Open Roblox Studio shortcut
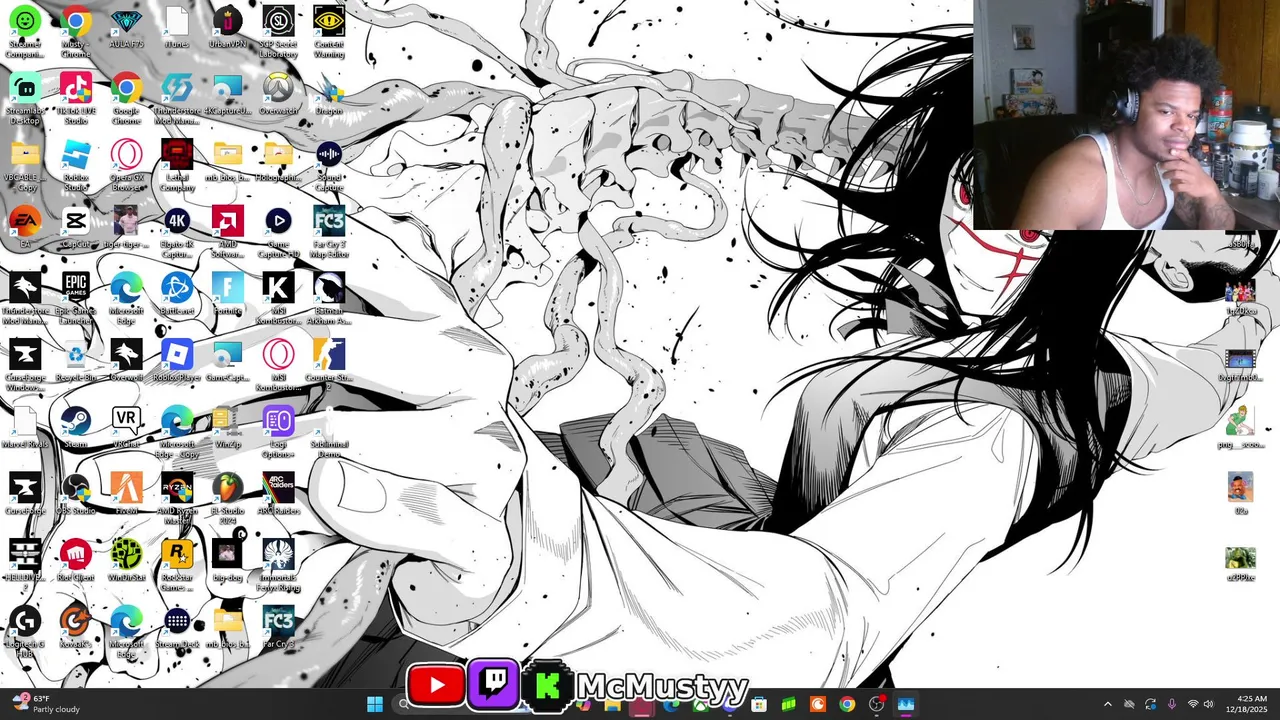This screenshot has height=720, width=1280. pyautogui.click(x=76, y=165)
